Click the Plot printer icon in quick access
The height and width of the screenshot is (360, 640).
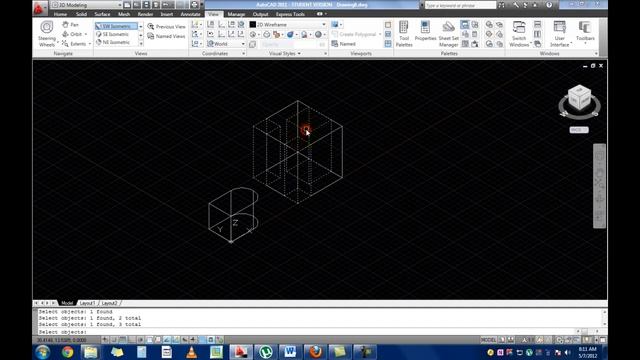(194, 5)
